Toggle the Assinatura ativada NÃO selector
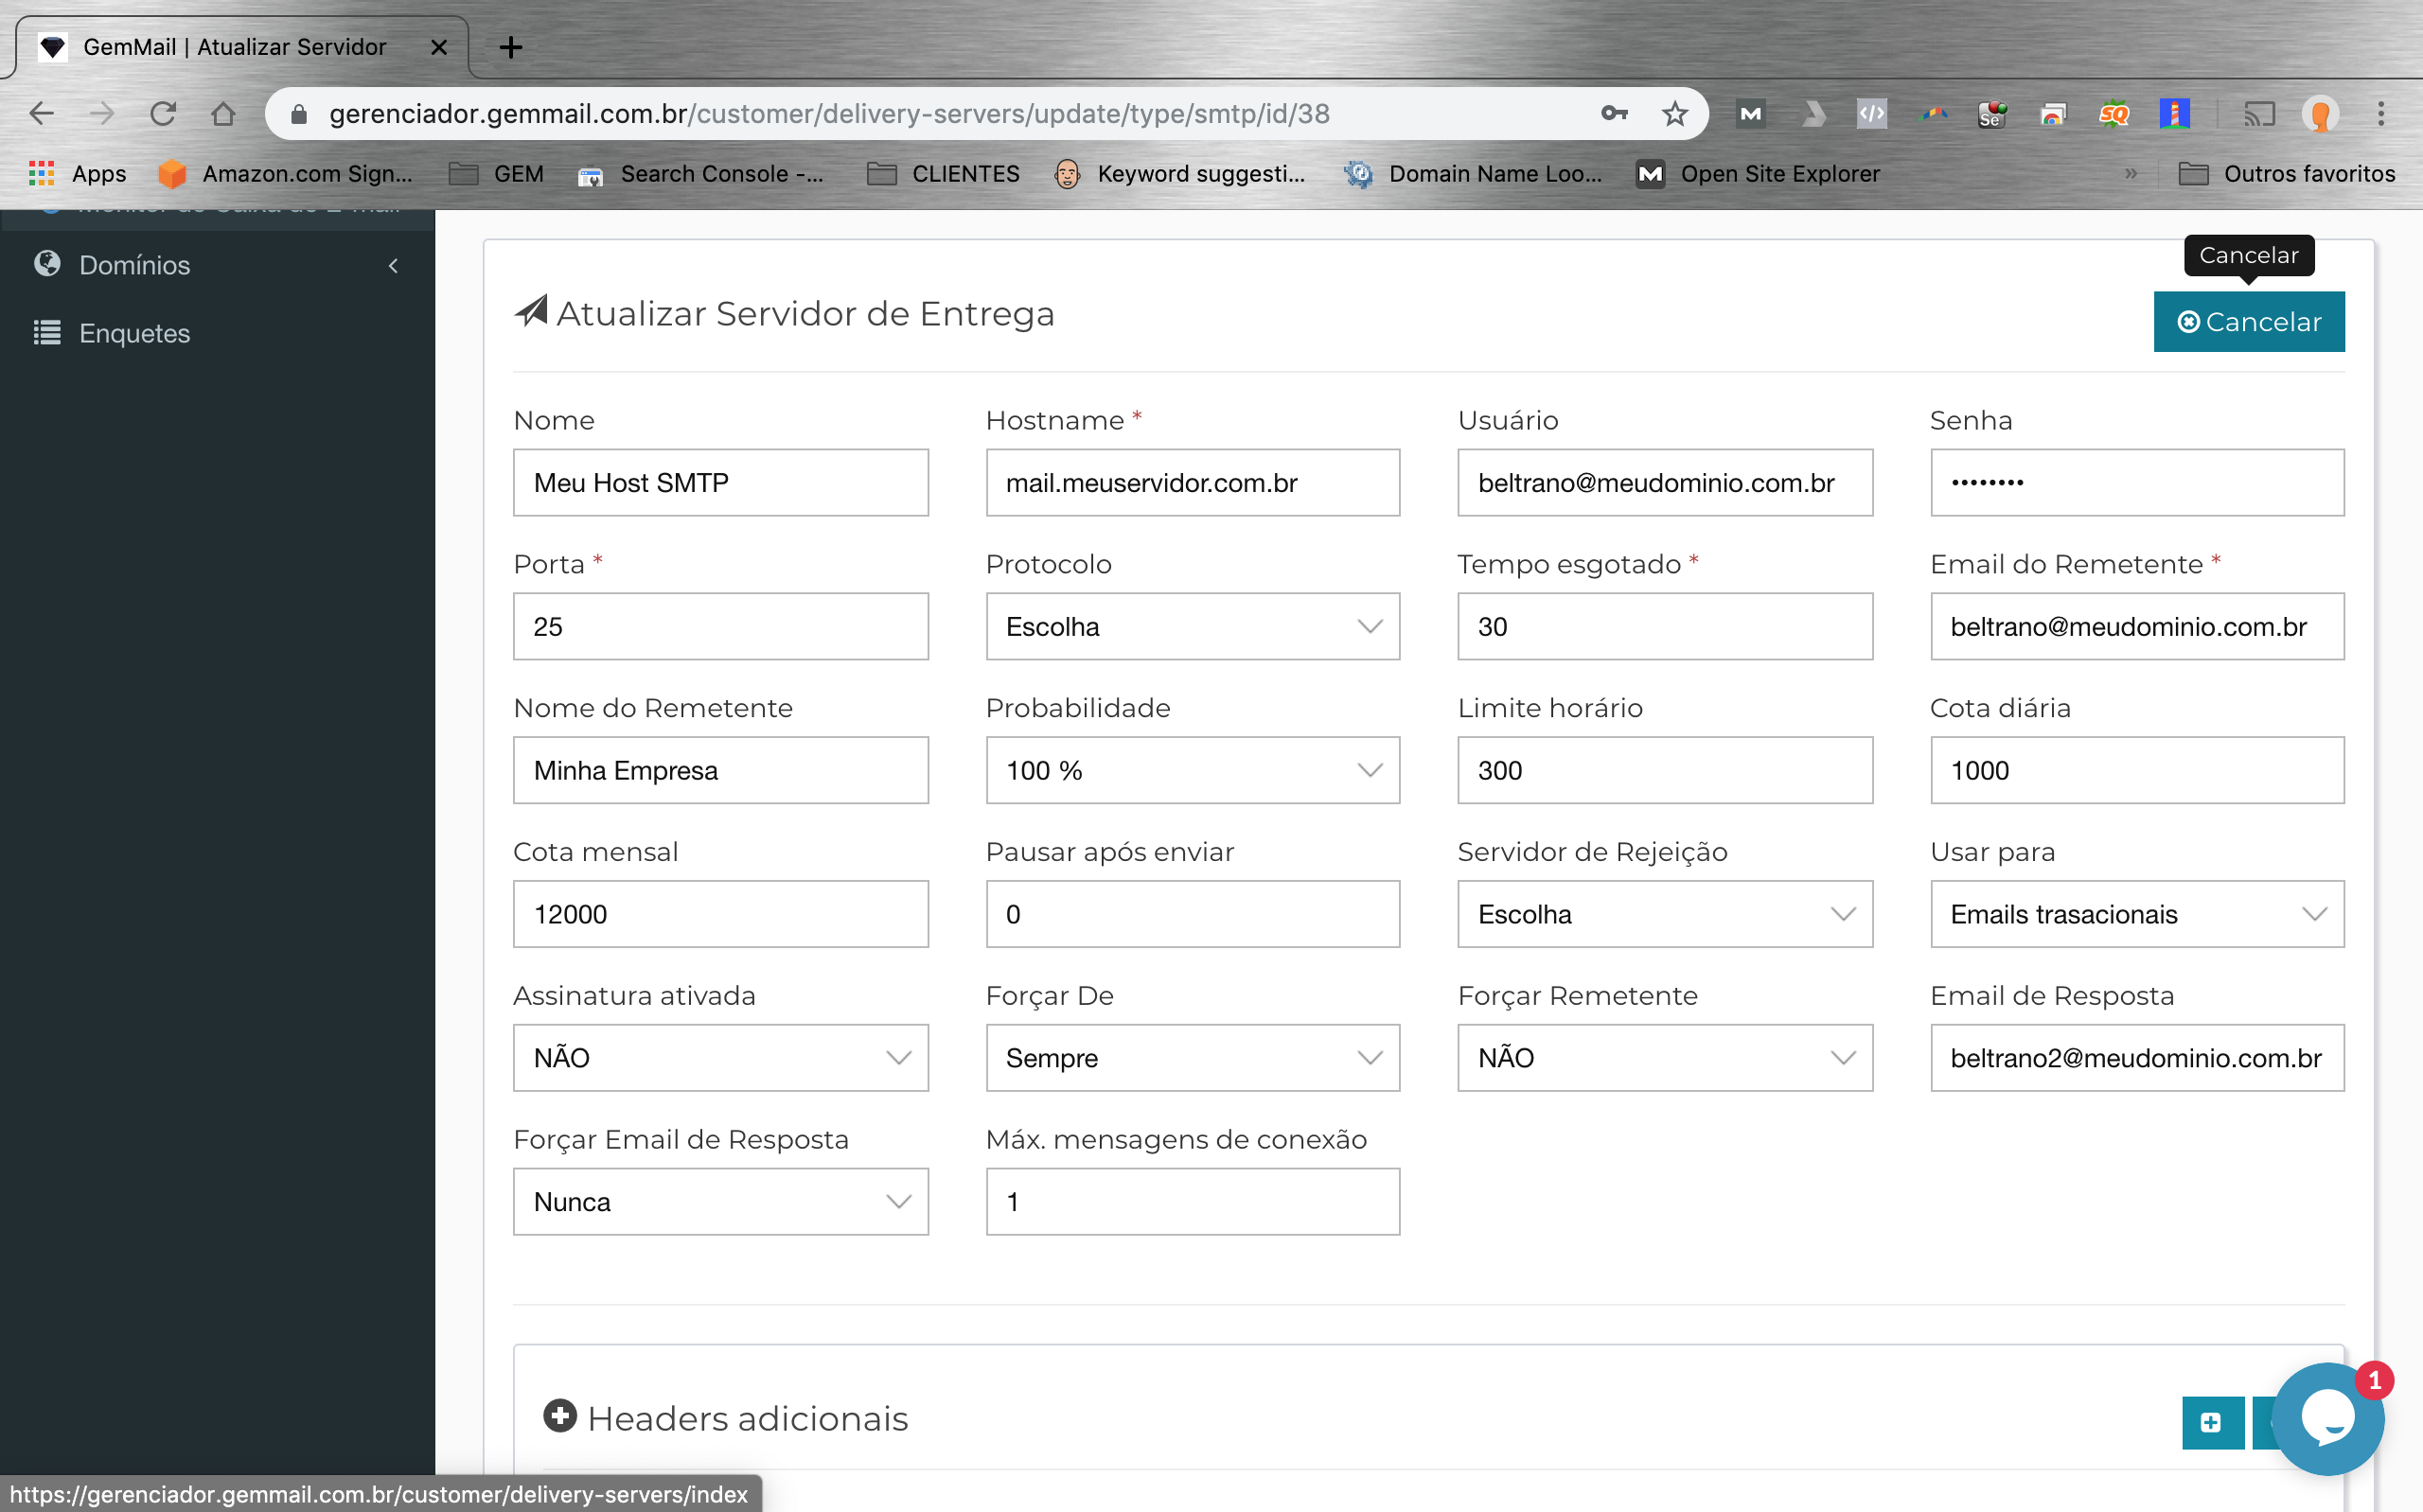Image resolution: width=2423 pixels, height=1512 pixels. tap(719, 1057)
